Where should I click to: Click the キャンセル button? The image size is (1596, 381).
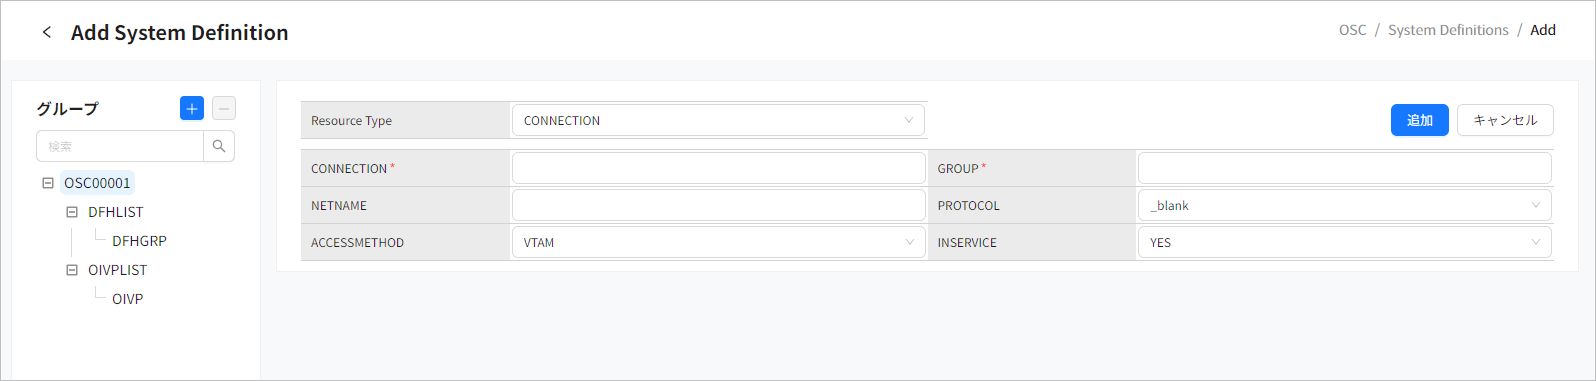[1505, 120]
